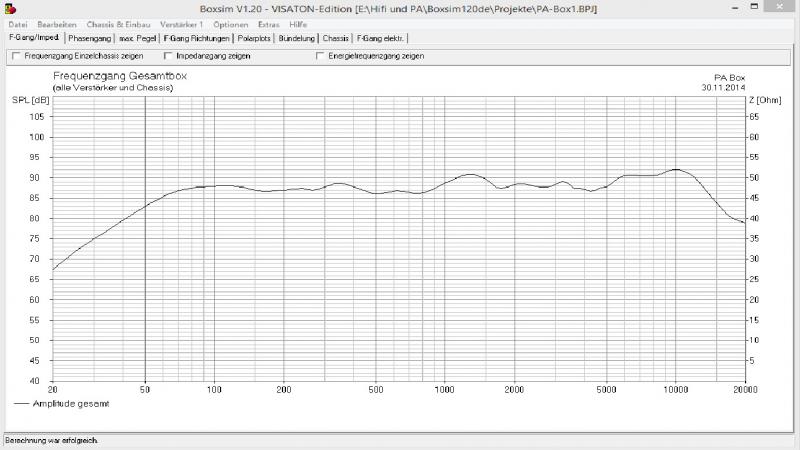This screenshot has height=450, width=800.
Task: Enable Energiefrequenzgang zeigen checkbox
Action: coord(320,56)
